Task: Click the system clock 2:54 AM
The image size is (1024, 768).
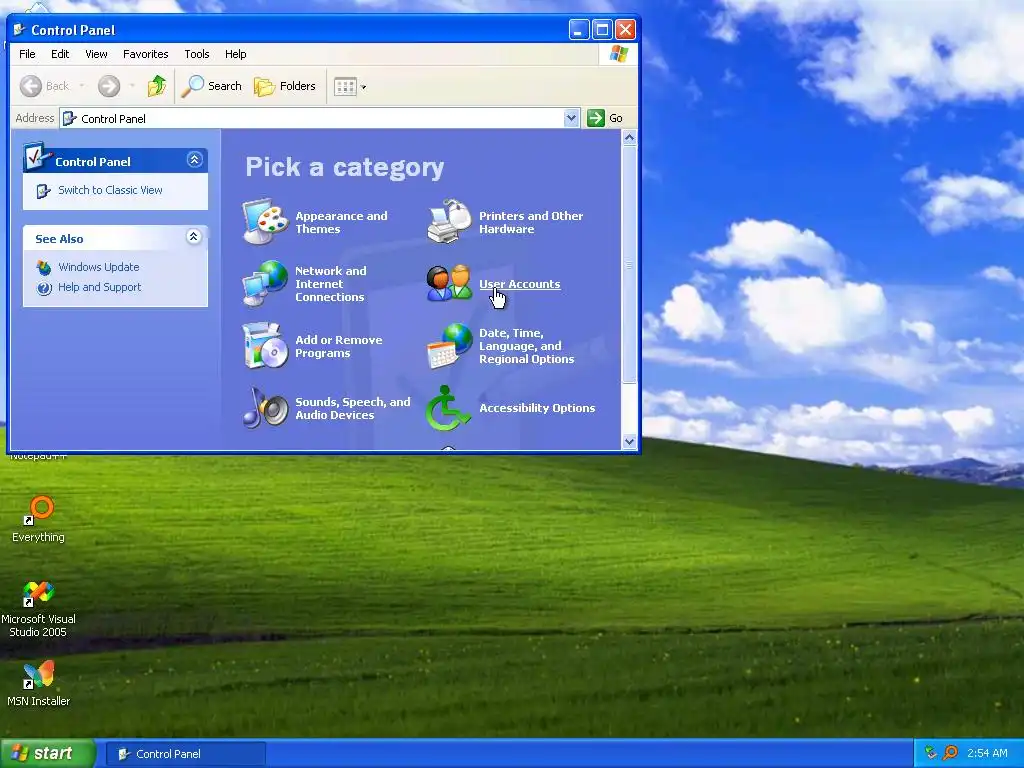Action: 987,753
